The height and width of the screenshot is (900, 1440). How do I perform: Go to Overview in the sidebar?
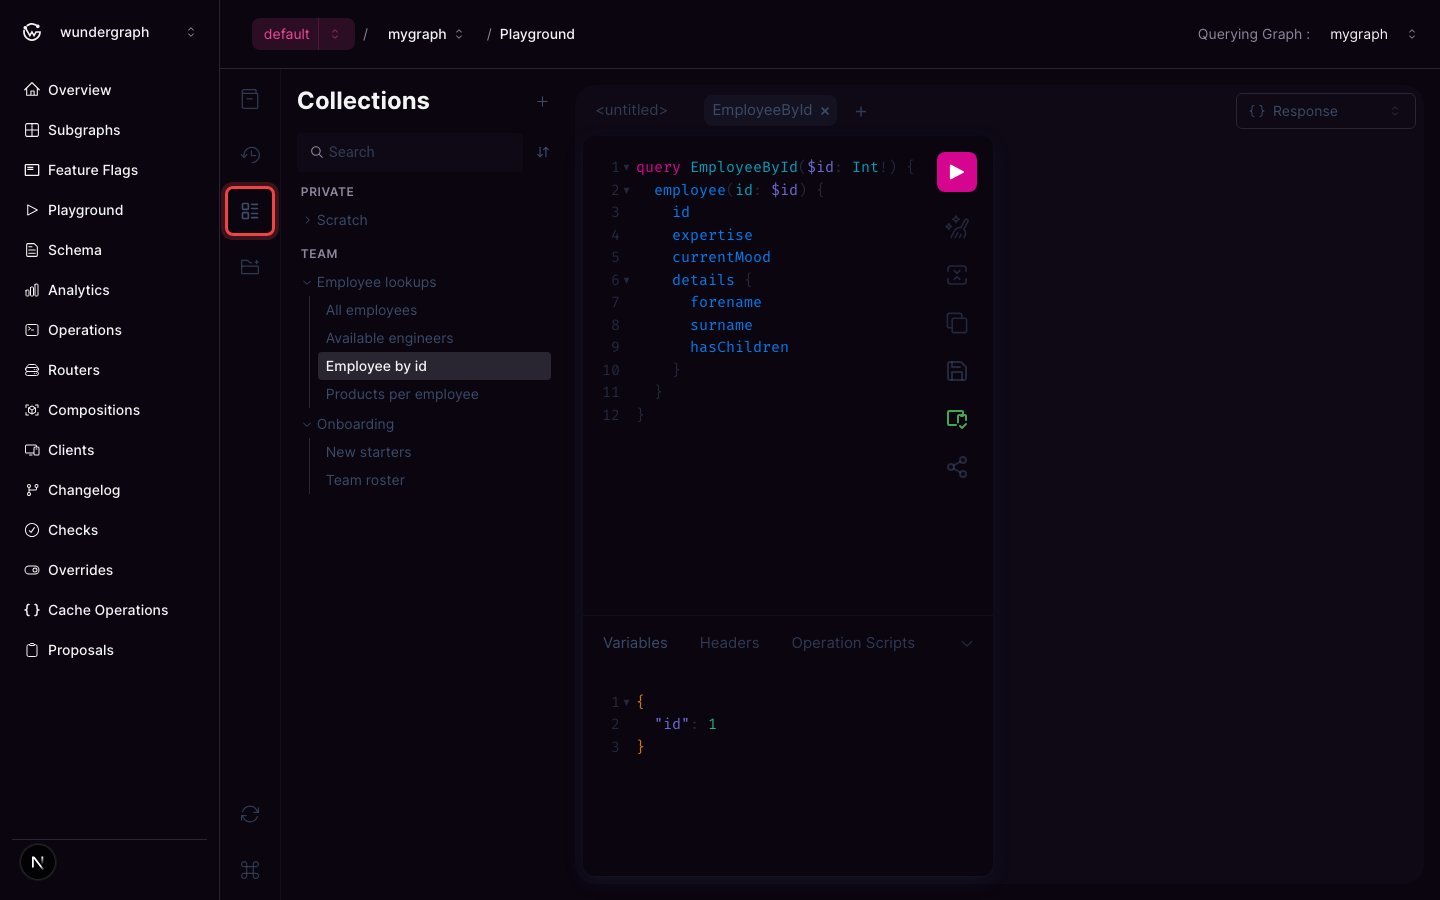(x=110, y=90)
